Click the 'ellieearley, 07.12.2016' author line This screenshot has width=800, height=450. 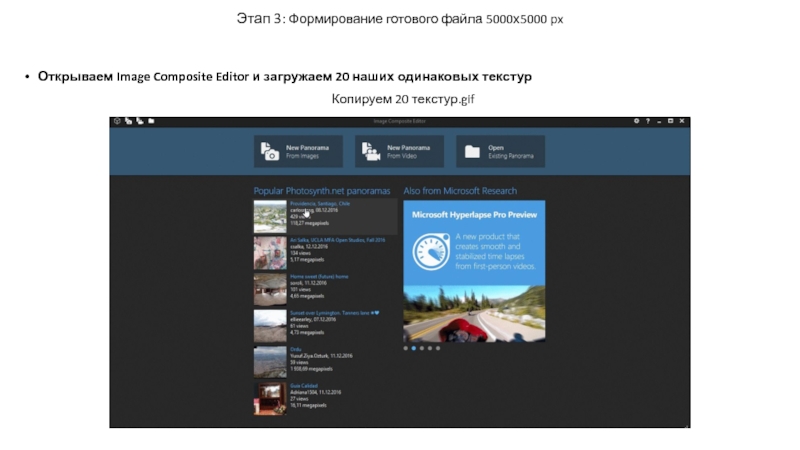point(313,319)
